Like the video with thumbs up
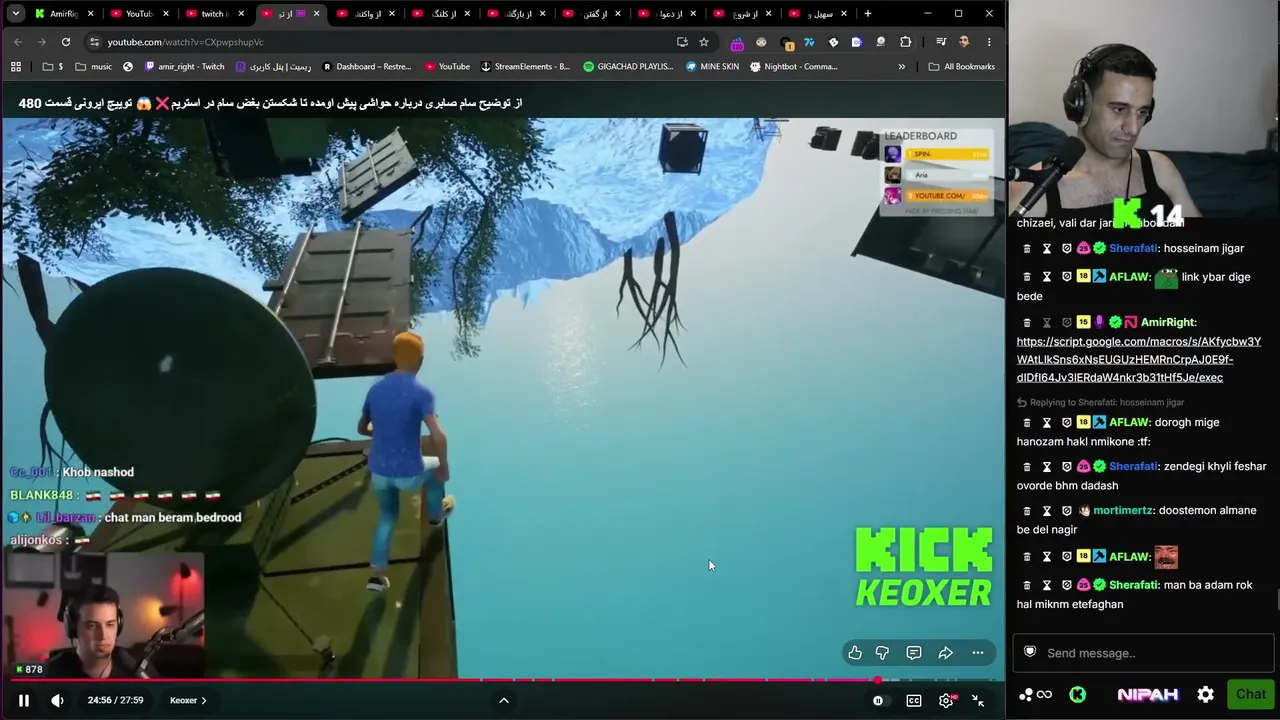The height and width of the screenshot is (720, 1280). click(855, 653)
